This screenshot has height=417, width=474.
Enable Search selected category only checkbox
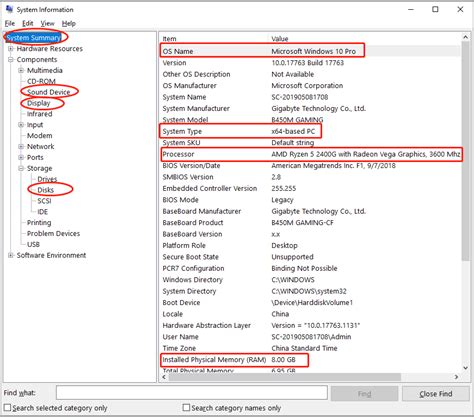pyautogui.click(x=7, y=408)
